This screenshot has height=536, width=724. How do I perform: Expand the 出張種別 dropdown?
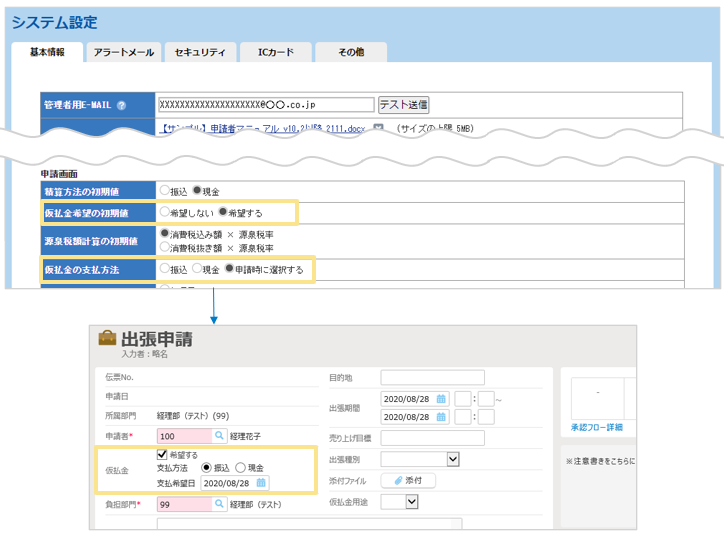click(x=453, y=459)
